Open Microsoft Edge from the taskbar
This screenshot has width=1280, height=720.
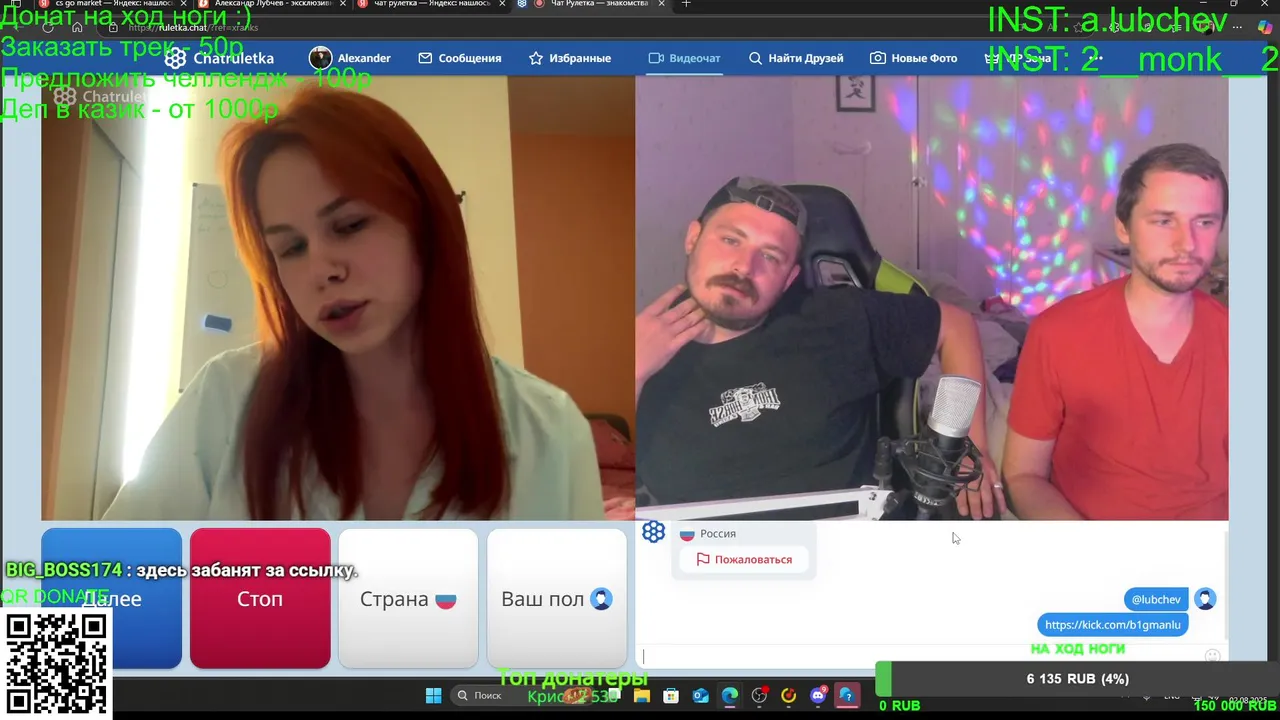pyautogui.click(x=730, y=696)
